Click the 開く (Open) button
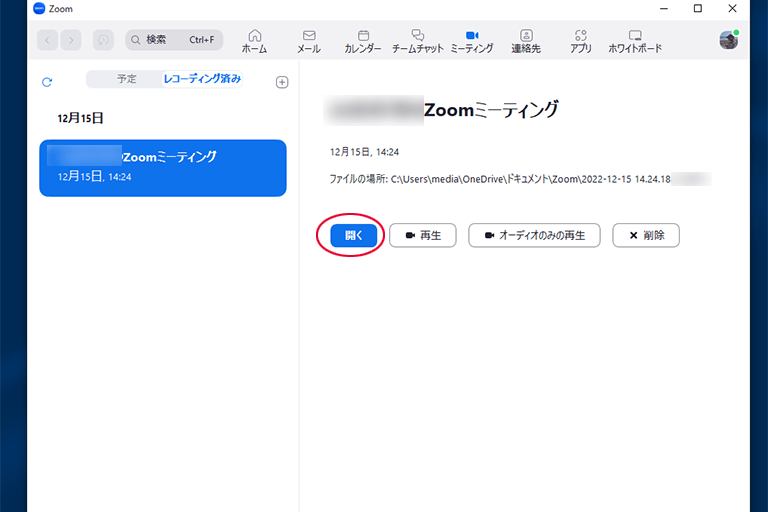 click(x=354, y=235)
